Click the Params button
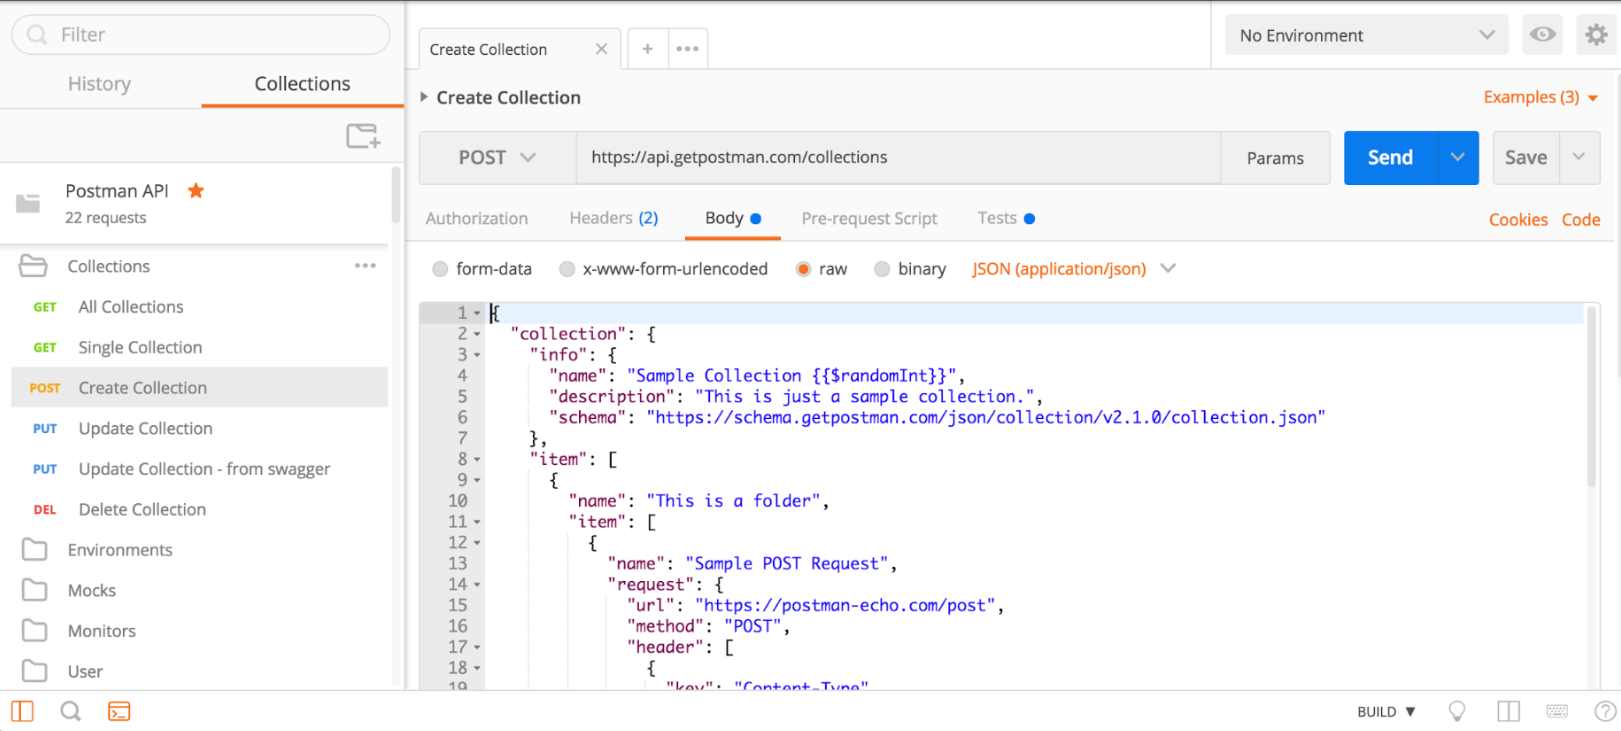The image size is (1621, 731). click(x=1275, y=158)
